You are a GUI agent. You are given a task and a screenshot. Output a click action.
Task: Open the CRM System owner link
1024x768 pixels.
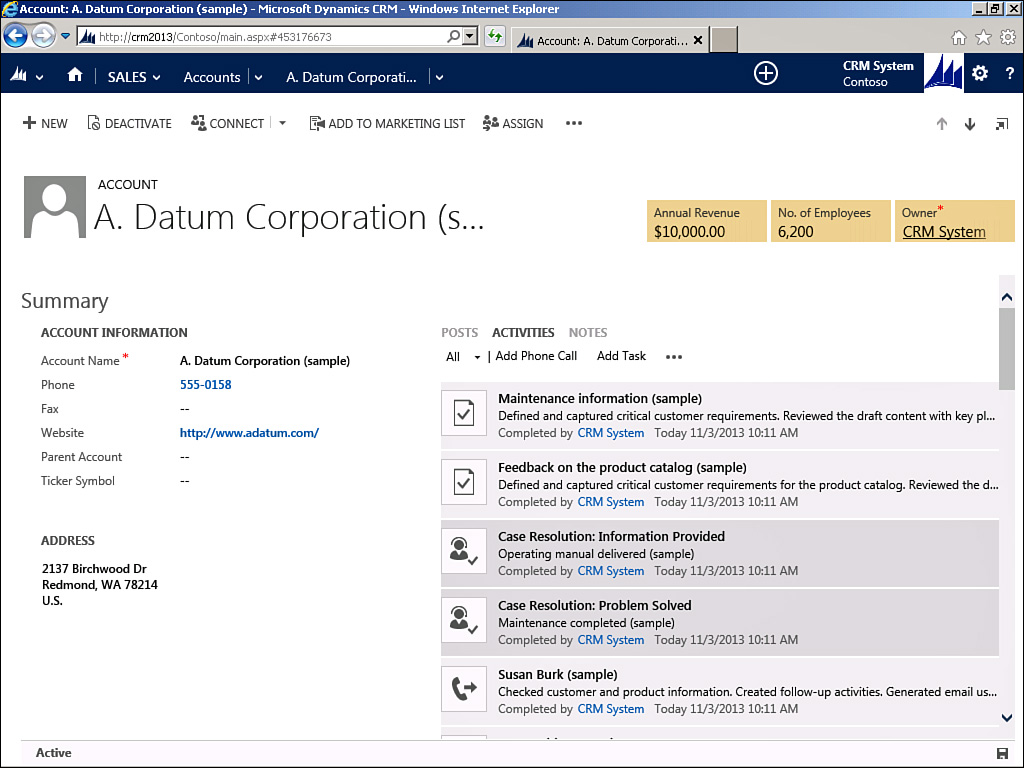pyautogui.click(x=944, y=232)
